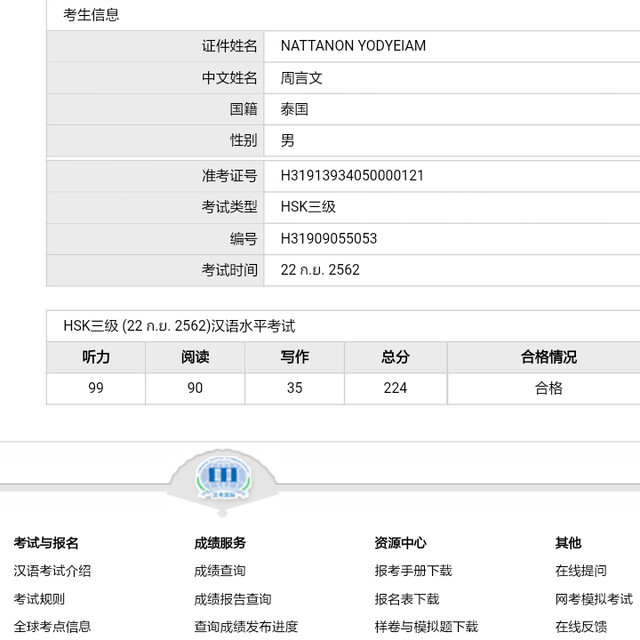
Task: Click the nationality value 泰国
Action: 294,109
